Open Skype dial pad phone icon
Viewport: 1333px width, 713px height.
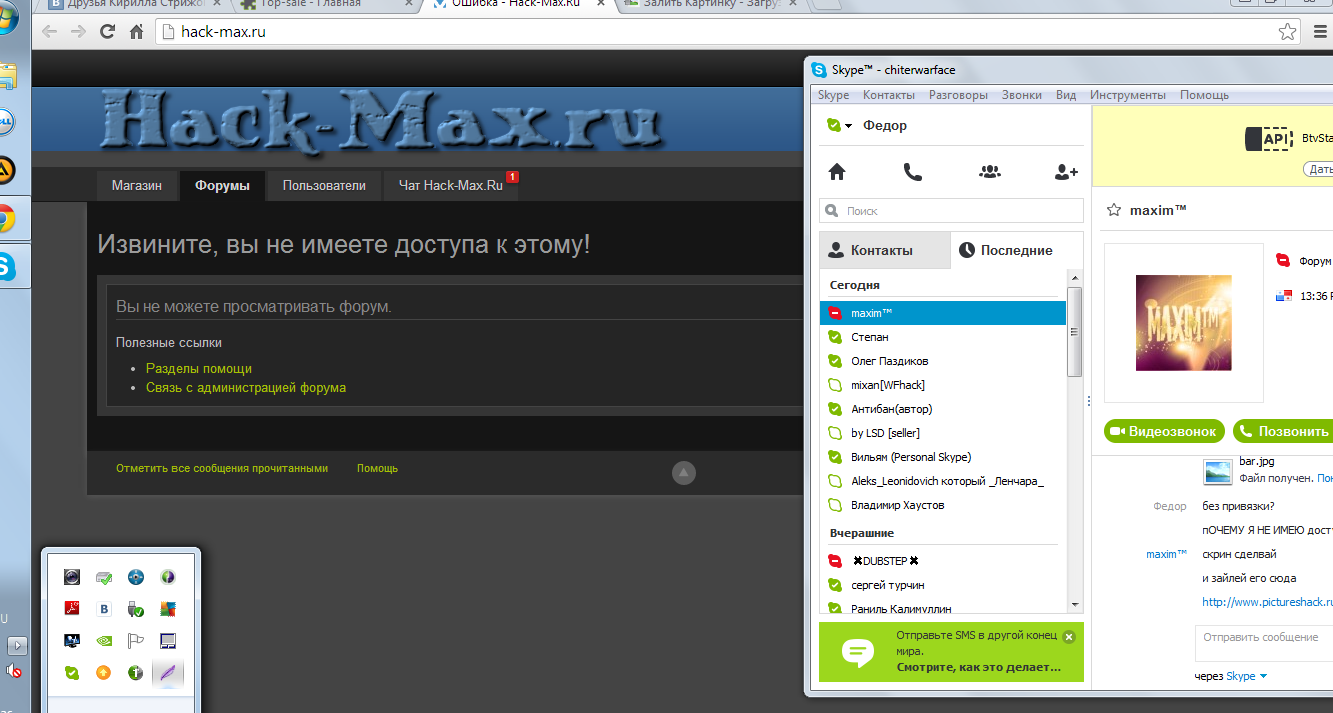point(913,172)
